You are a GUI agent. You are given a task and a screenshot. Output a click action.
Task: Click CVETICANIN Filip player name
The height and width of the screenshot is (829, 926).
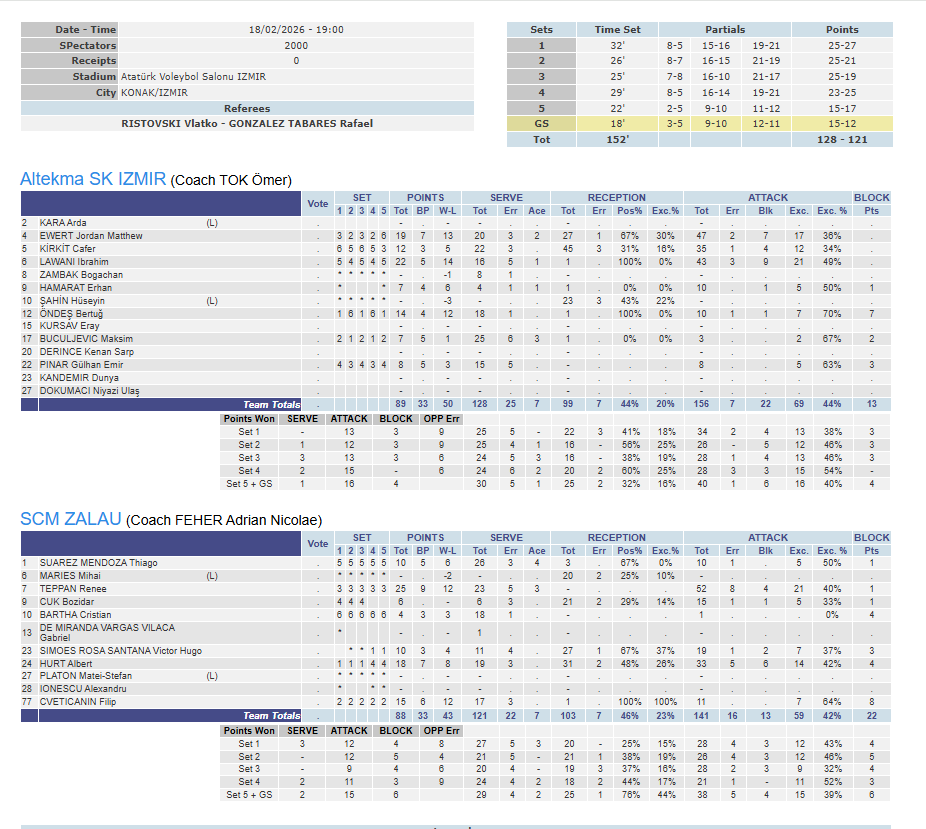77,701
